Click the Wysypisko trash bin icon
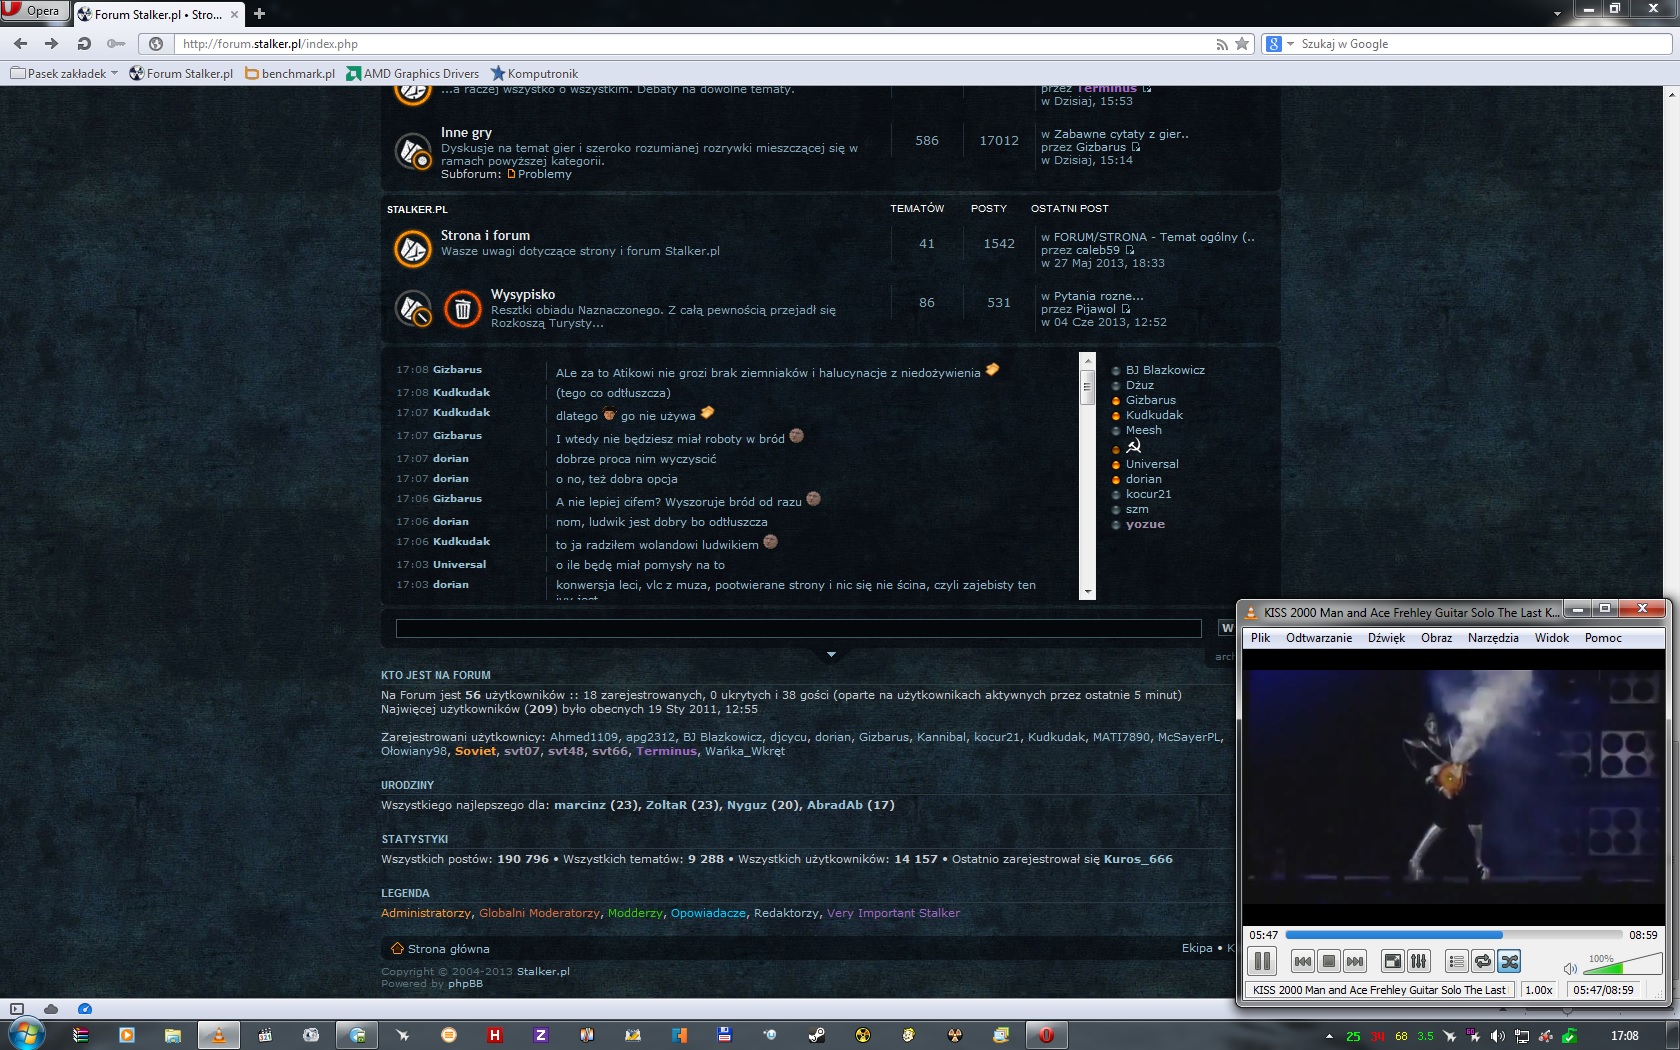 462,309
